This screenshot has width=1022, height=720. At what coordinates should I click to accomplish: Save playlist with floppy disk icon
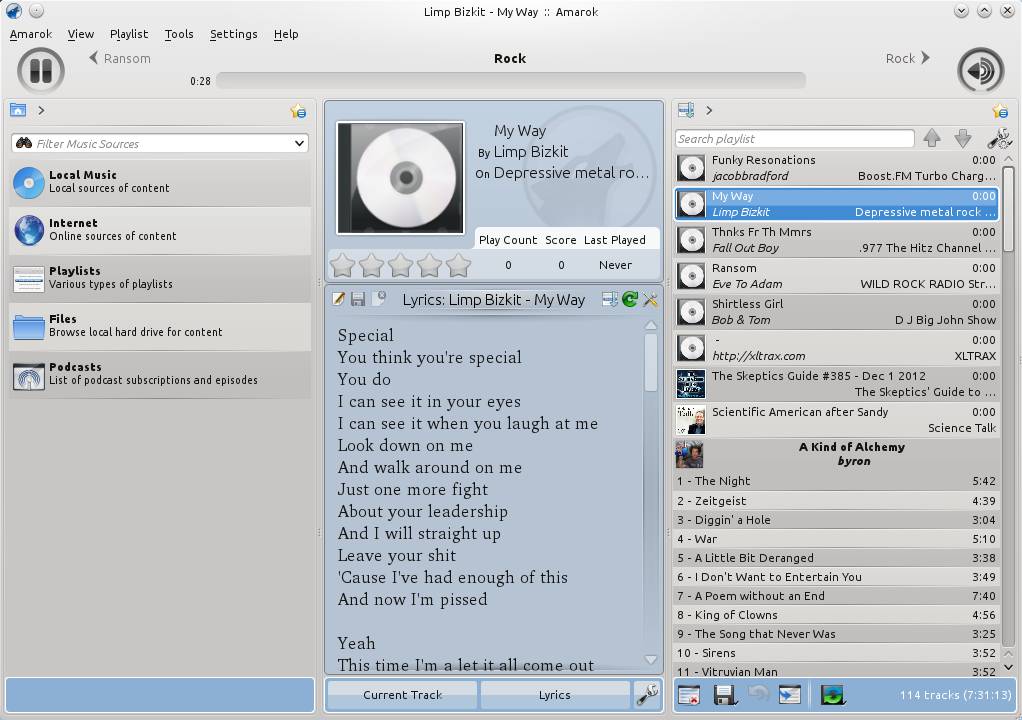coord(724,695)
